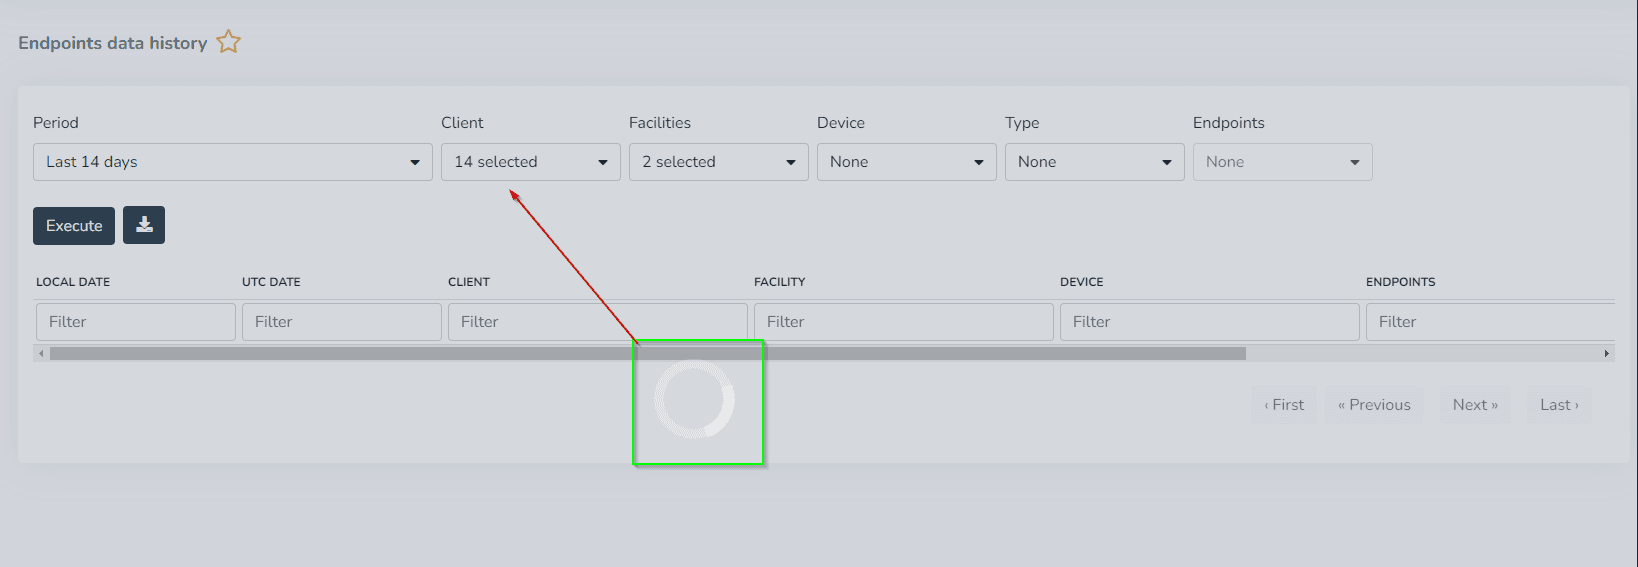The height and width of the screenshot is (567, 1638).
Task: Open the Type dropdown
Action: point(1094,162)
